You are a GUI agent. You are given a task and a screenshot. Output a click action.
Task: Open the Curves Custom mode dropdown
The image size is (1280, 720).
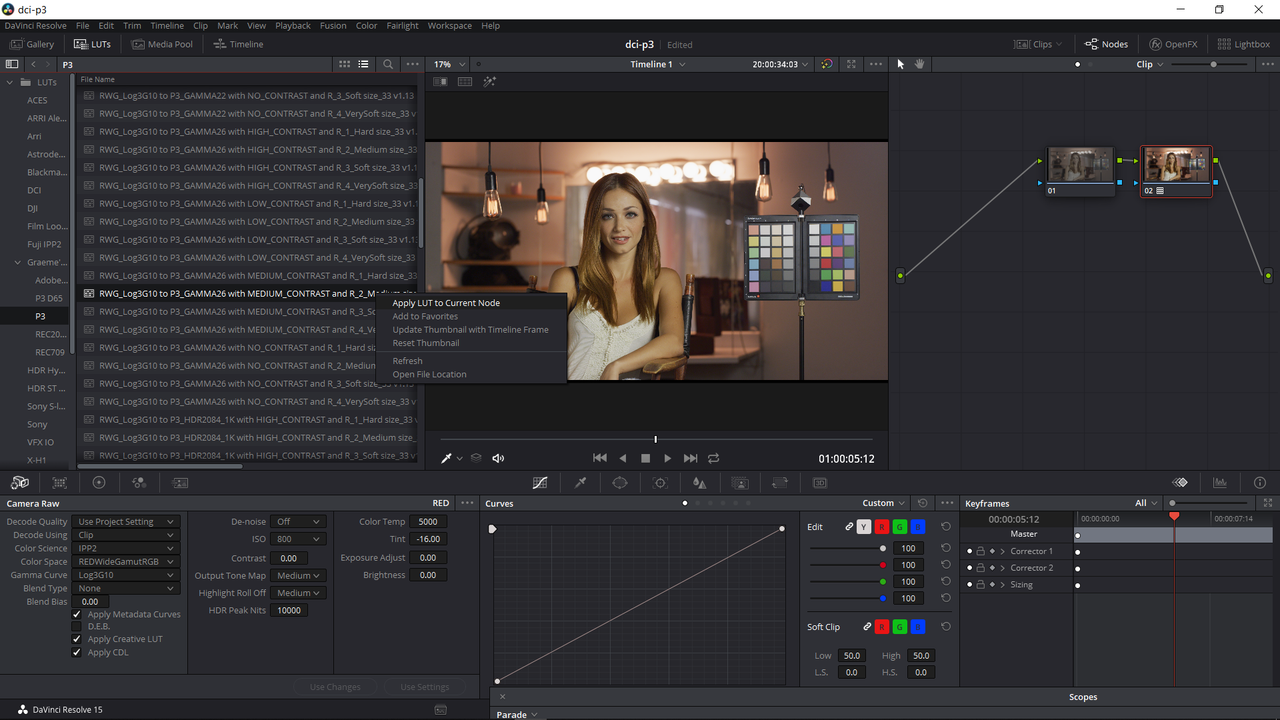pyautogui.click(x=884, y=503)
